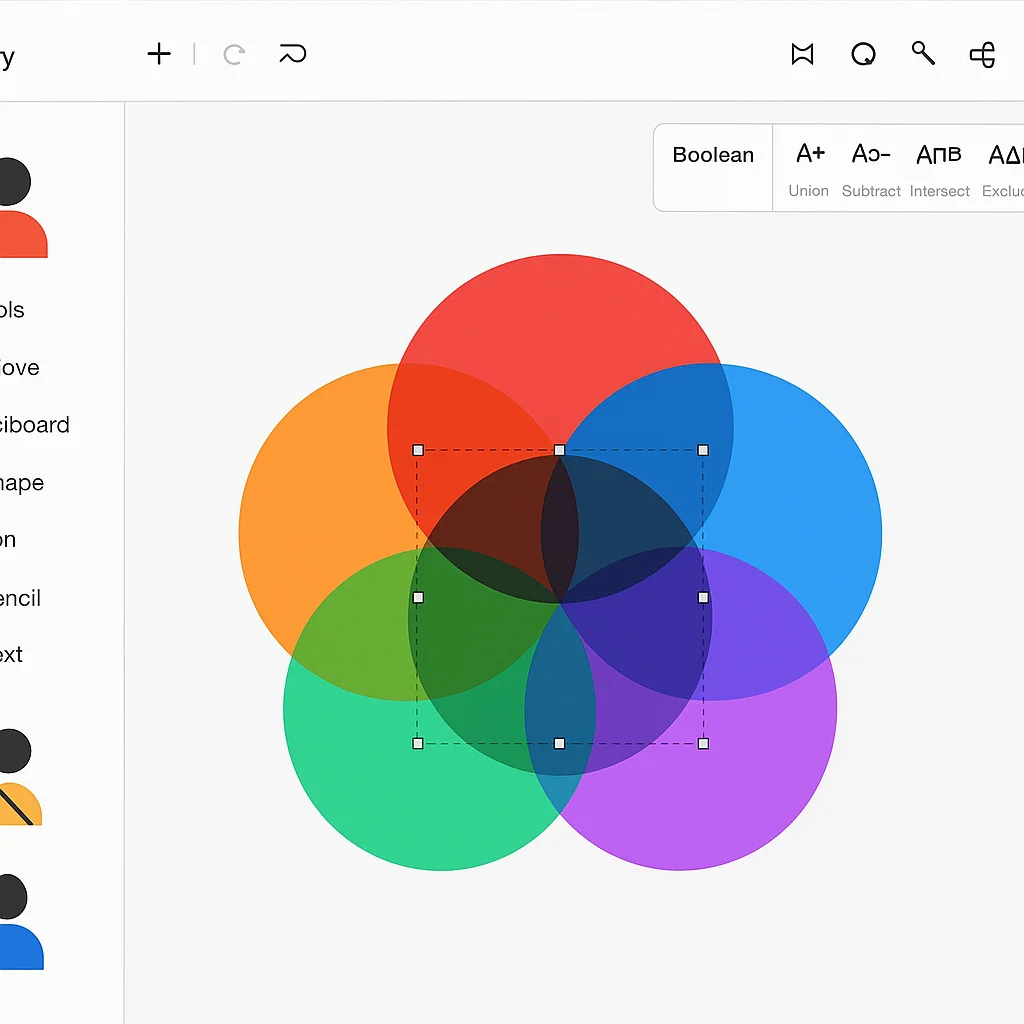This screenshot has height=1024, width=1024.
Task: Apply the Intersect boolean operation
Action: [x=938, y=170]
